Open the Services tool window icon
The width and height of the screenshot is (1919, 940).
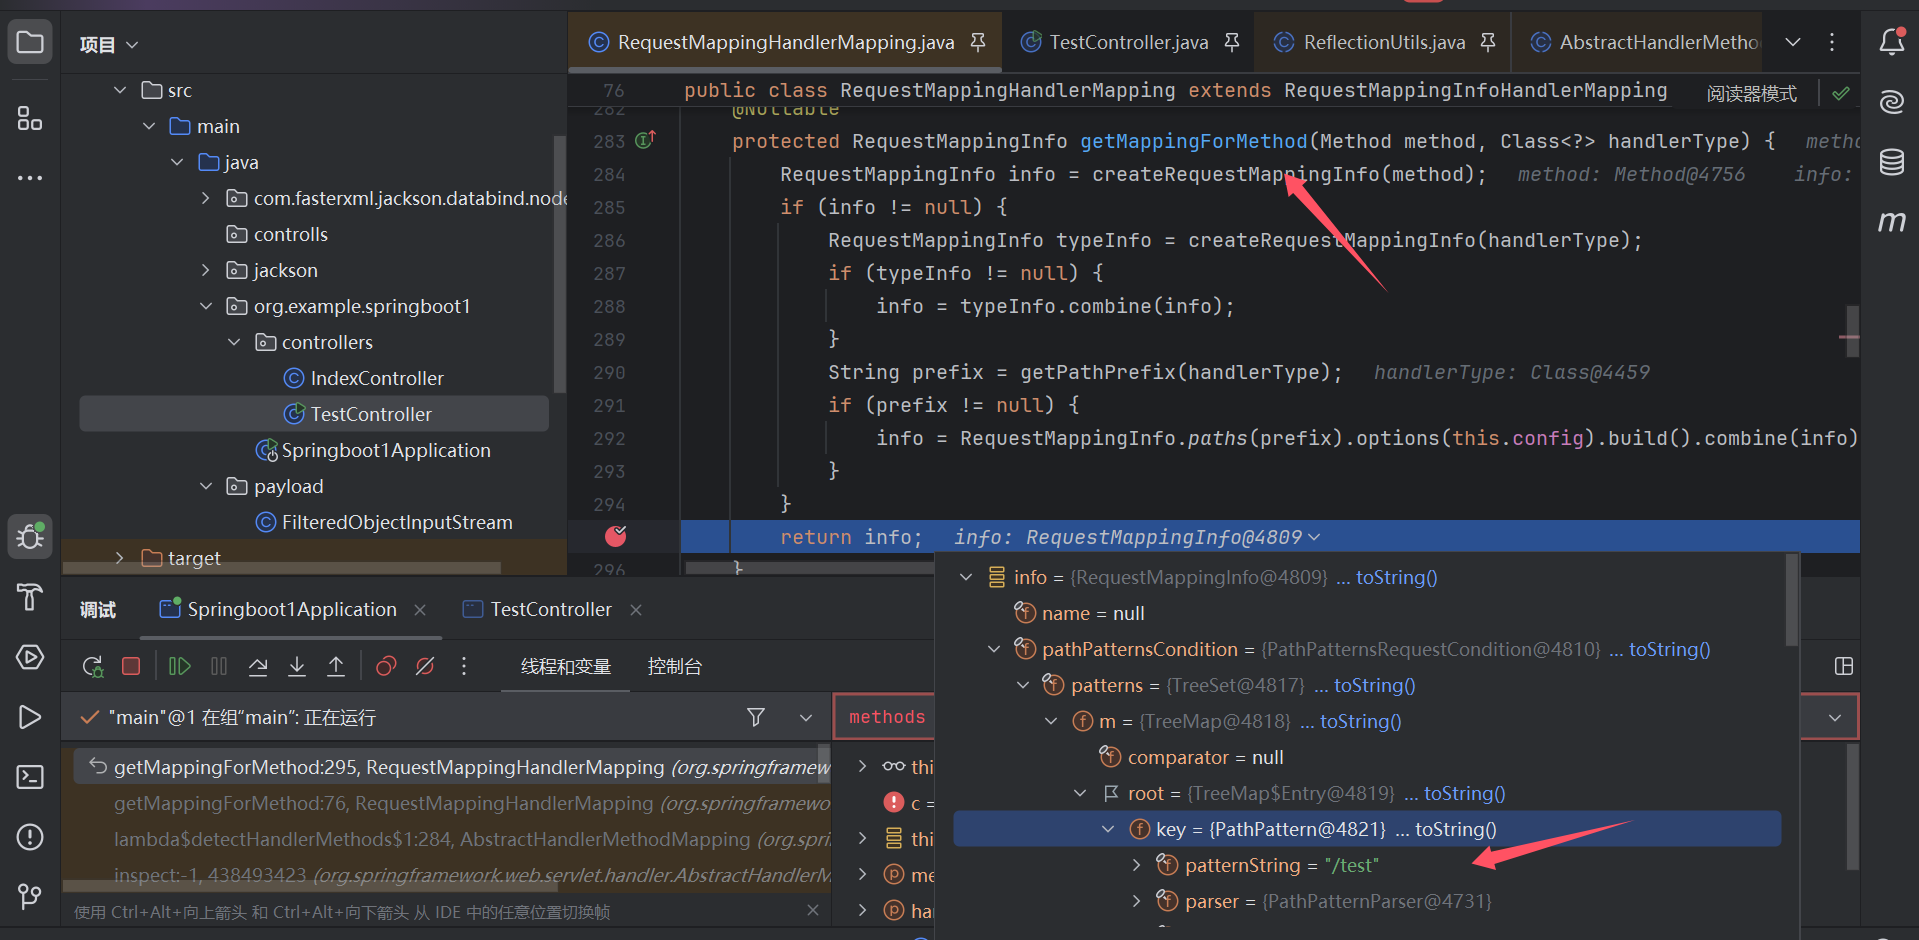30,657
